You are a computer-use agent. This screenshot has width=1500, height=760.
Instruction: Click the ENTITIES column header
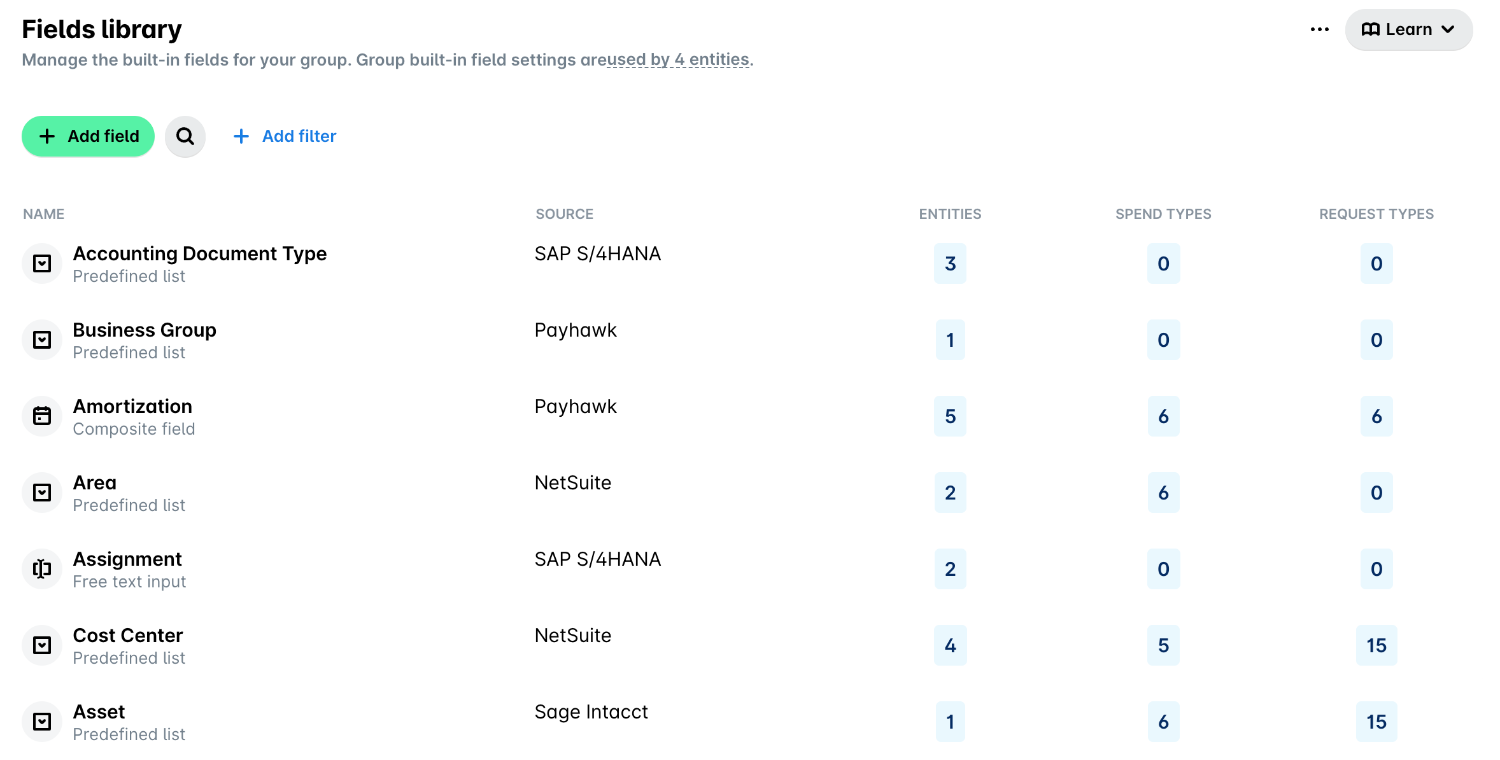tap(950, 214)
